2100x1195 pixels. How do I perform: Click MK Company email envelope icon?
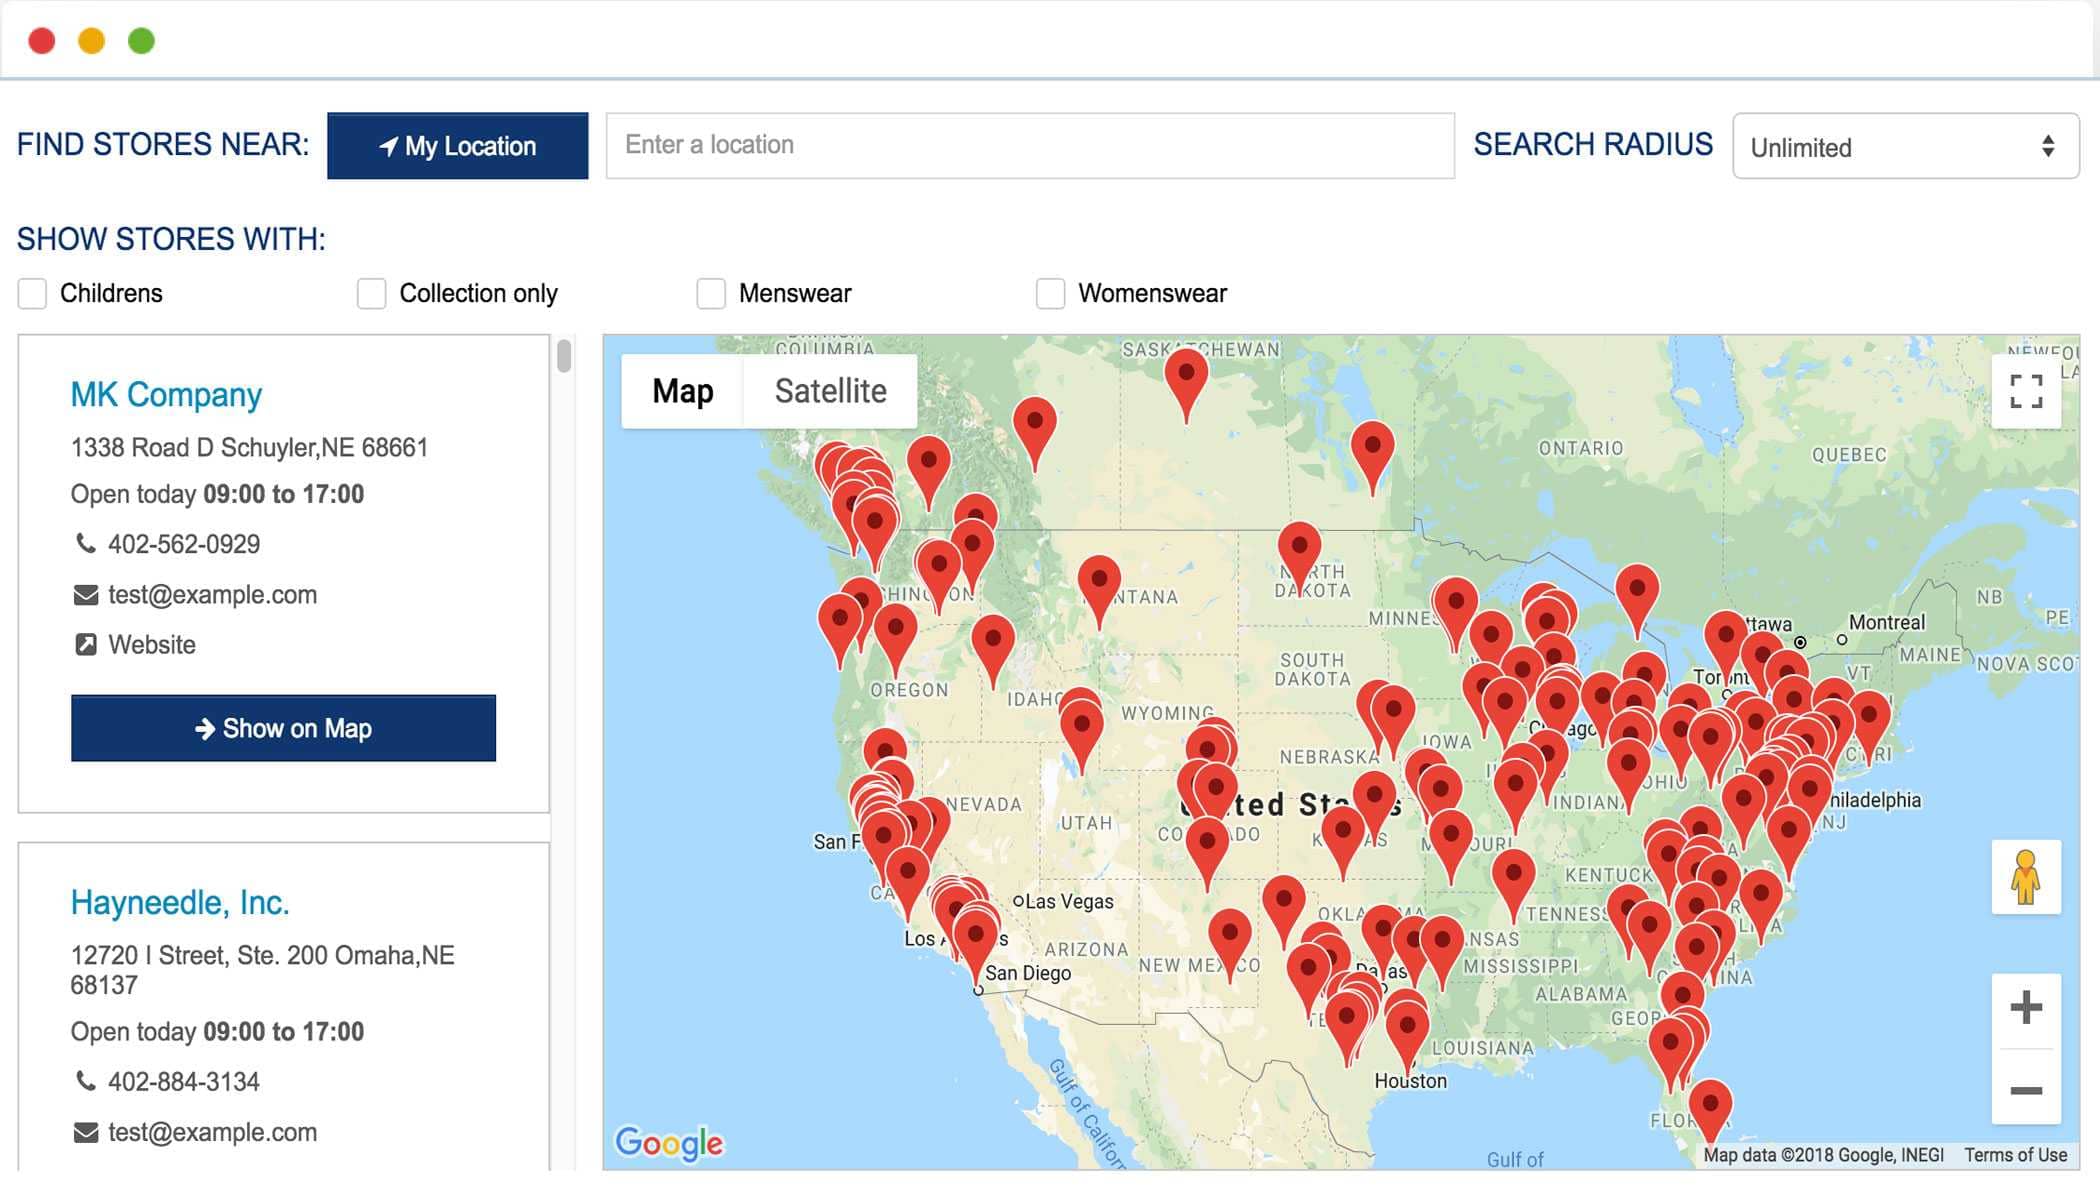click(86, 595)
